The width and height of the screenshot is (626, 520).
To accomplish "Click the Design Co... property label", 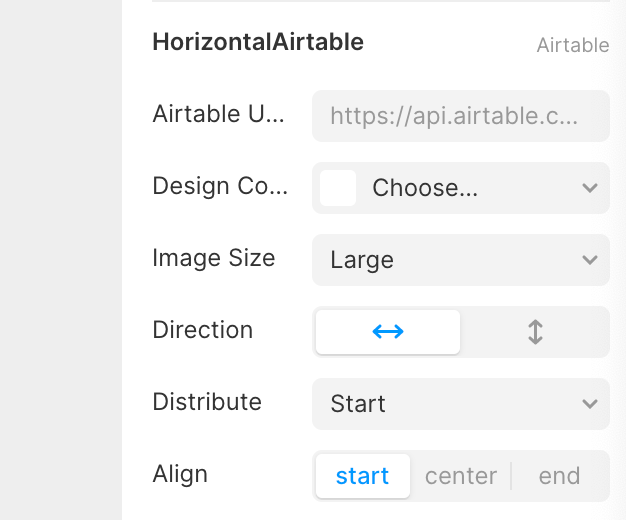I will 220,186.
